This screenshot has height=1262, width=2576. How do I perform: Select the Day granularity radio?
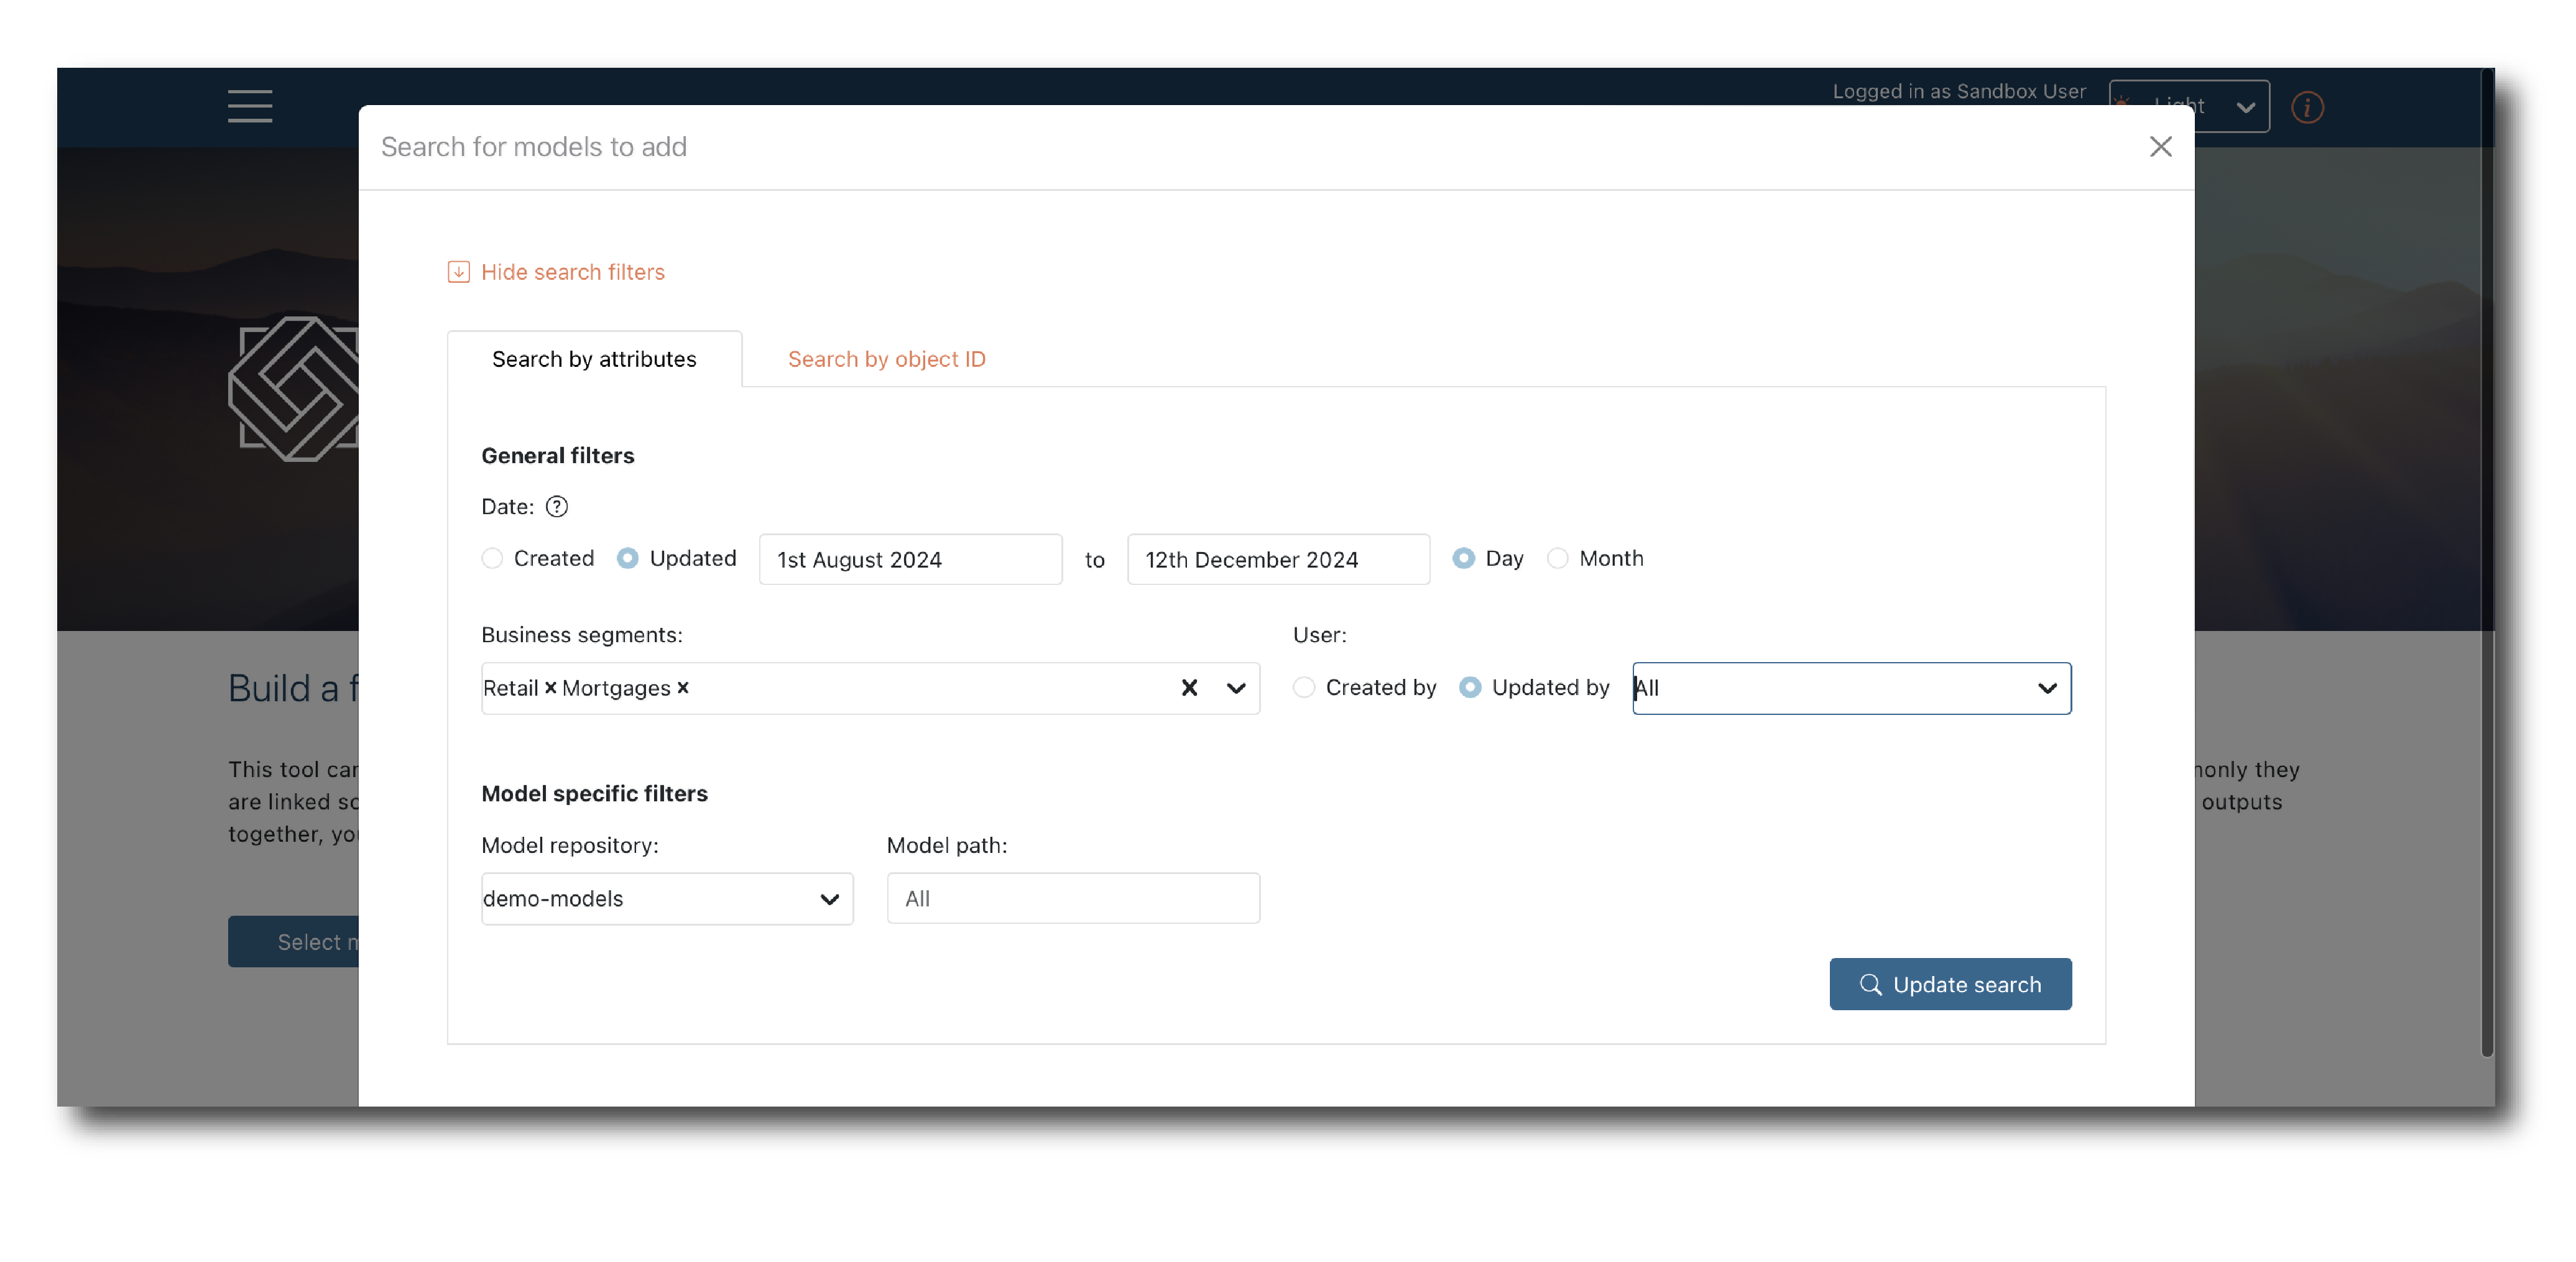click(x=1463, y=558)
